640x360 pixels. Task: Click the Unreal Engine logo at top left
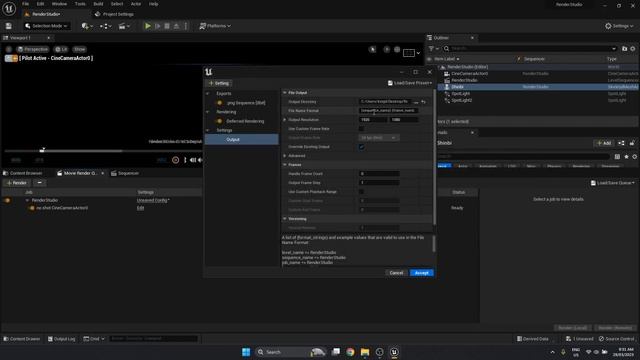click(x=9, y=8)
